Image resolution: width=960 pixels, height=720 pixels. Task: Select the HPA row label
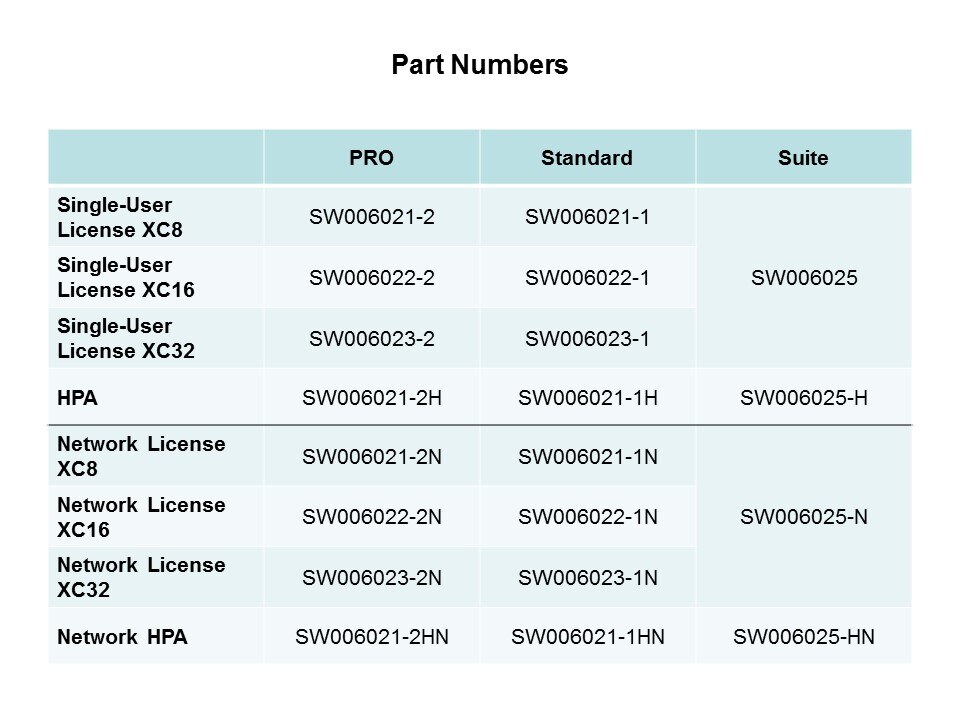point(77,398)
